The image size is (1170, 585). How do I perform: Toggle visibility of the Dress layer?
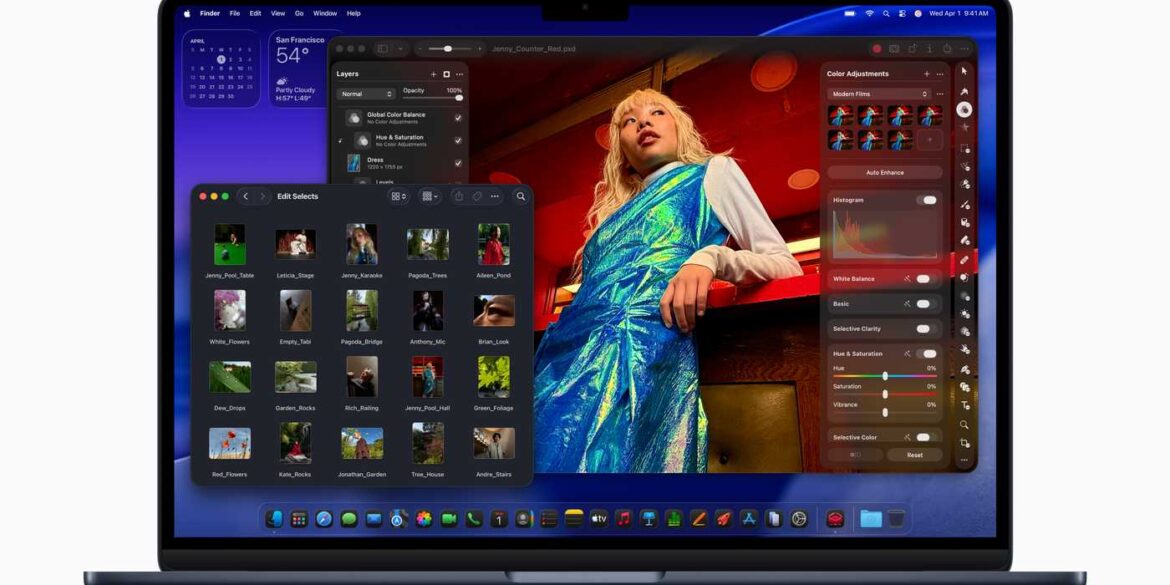click(x=458, y=163)
